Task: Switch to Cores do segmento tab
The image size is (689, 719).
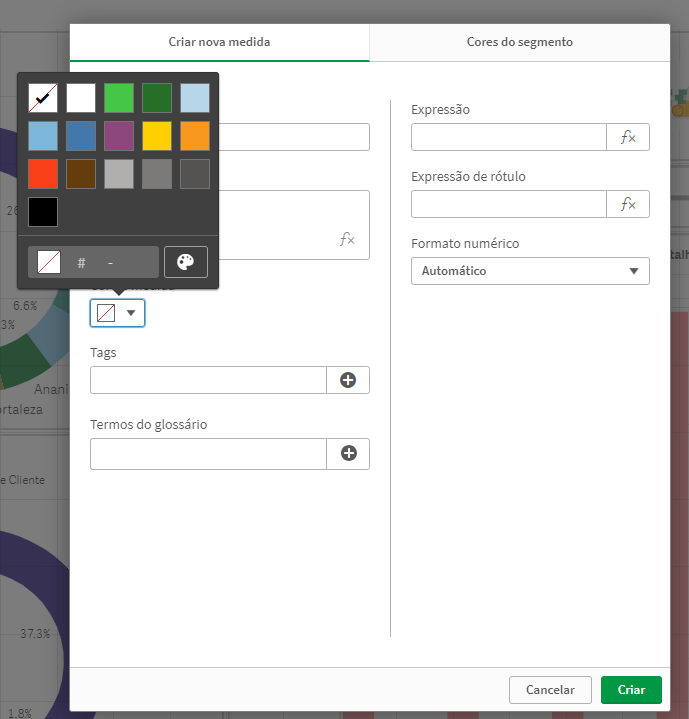Action: point(520,42)
